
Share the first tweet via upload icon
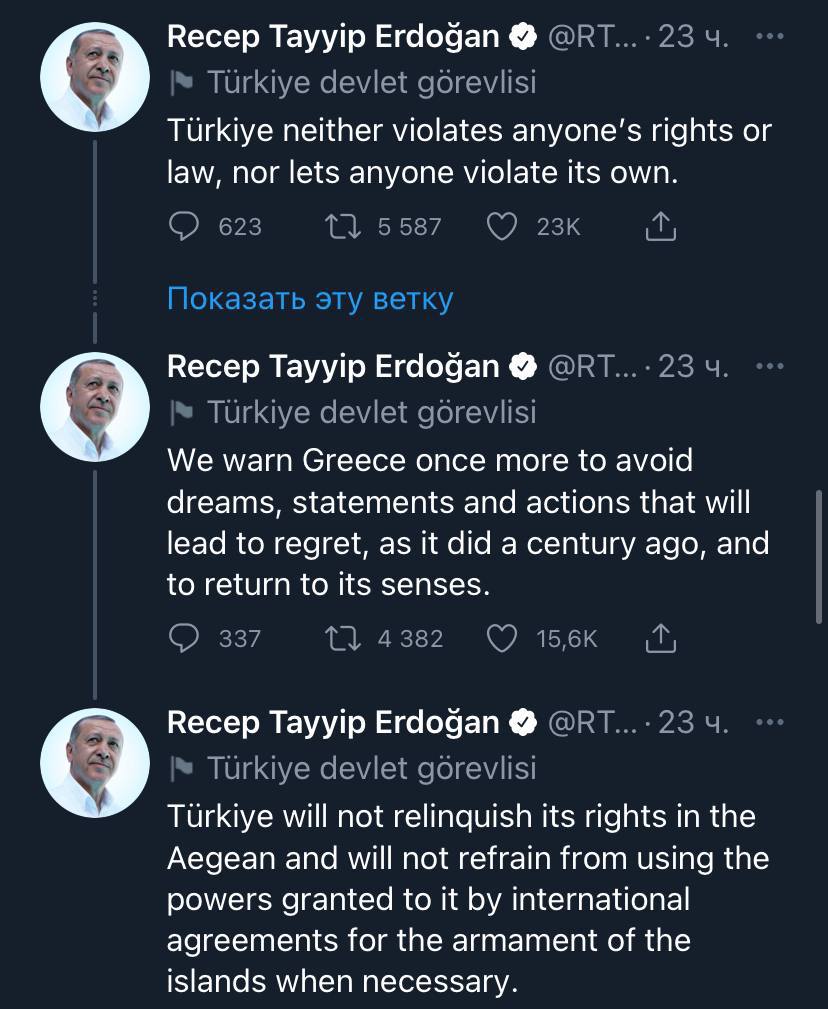pyautogui.click(x=660, y=227)
